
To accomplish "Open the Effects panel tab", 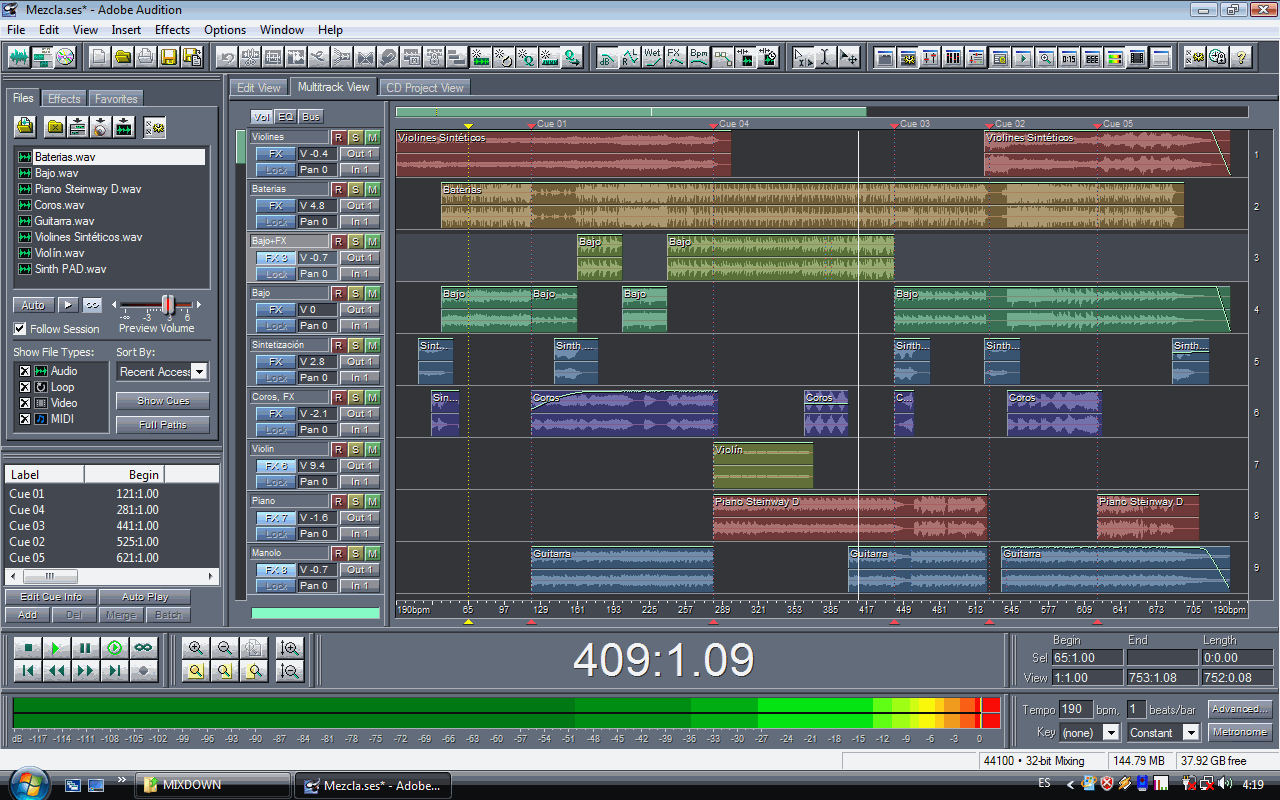I will [64, 99].
